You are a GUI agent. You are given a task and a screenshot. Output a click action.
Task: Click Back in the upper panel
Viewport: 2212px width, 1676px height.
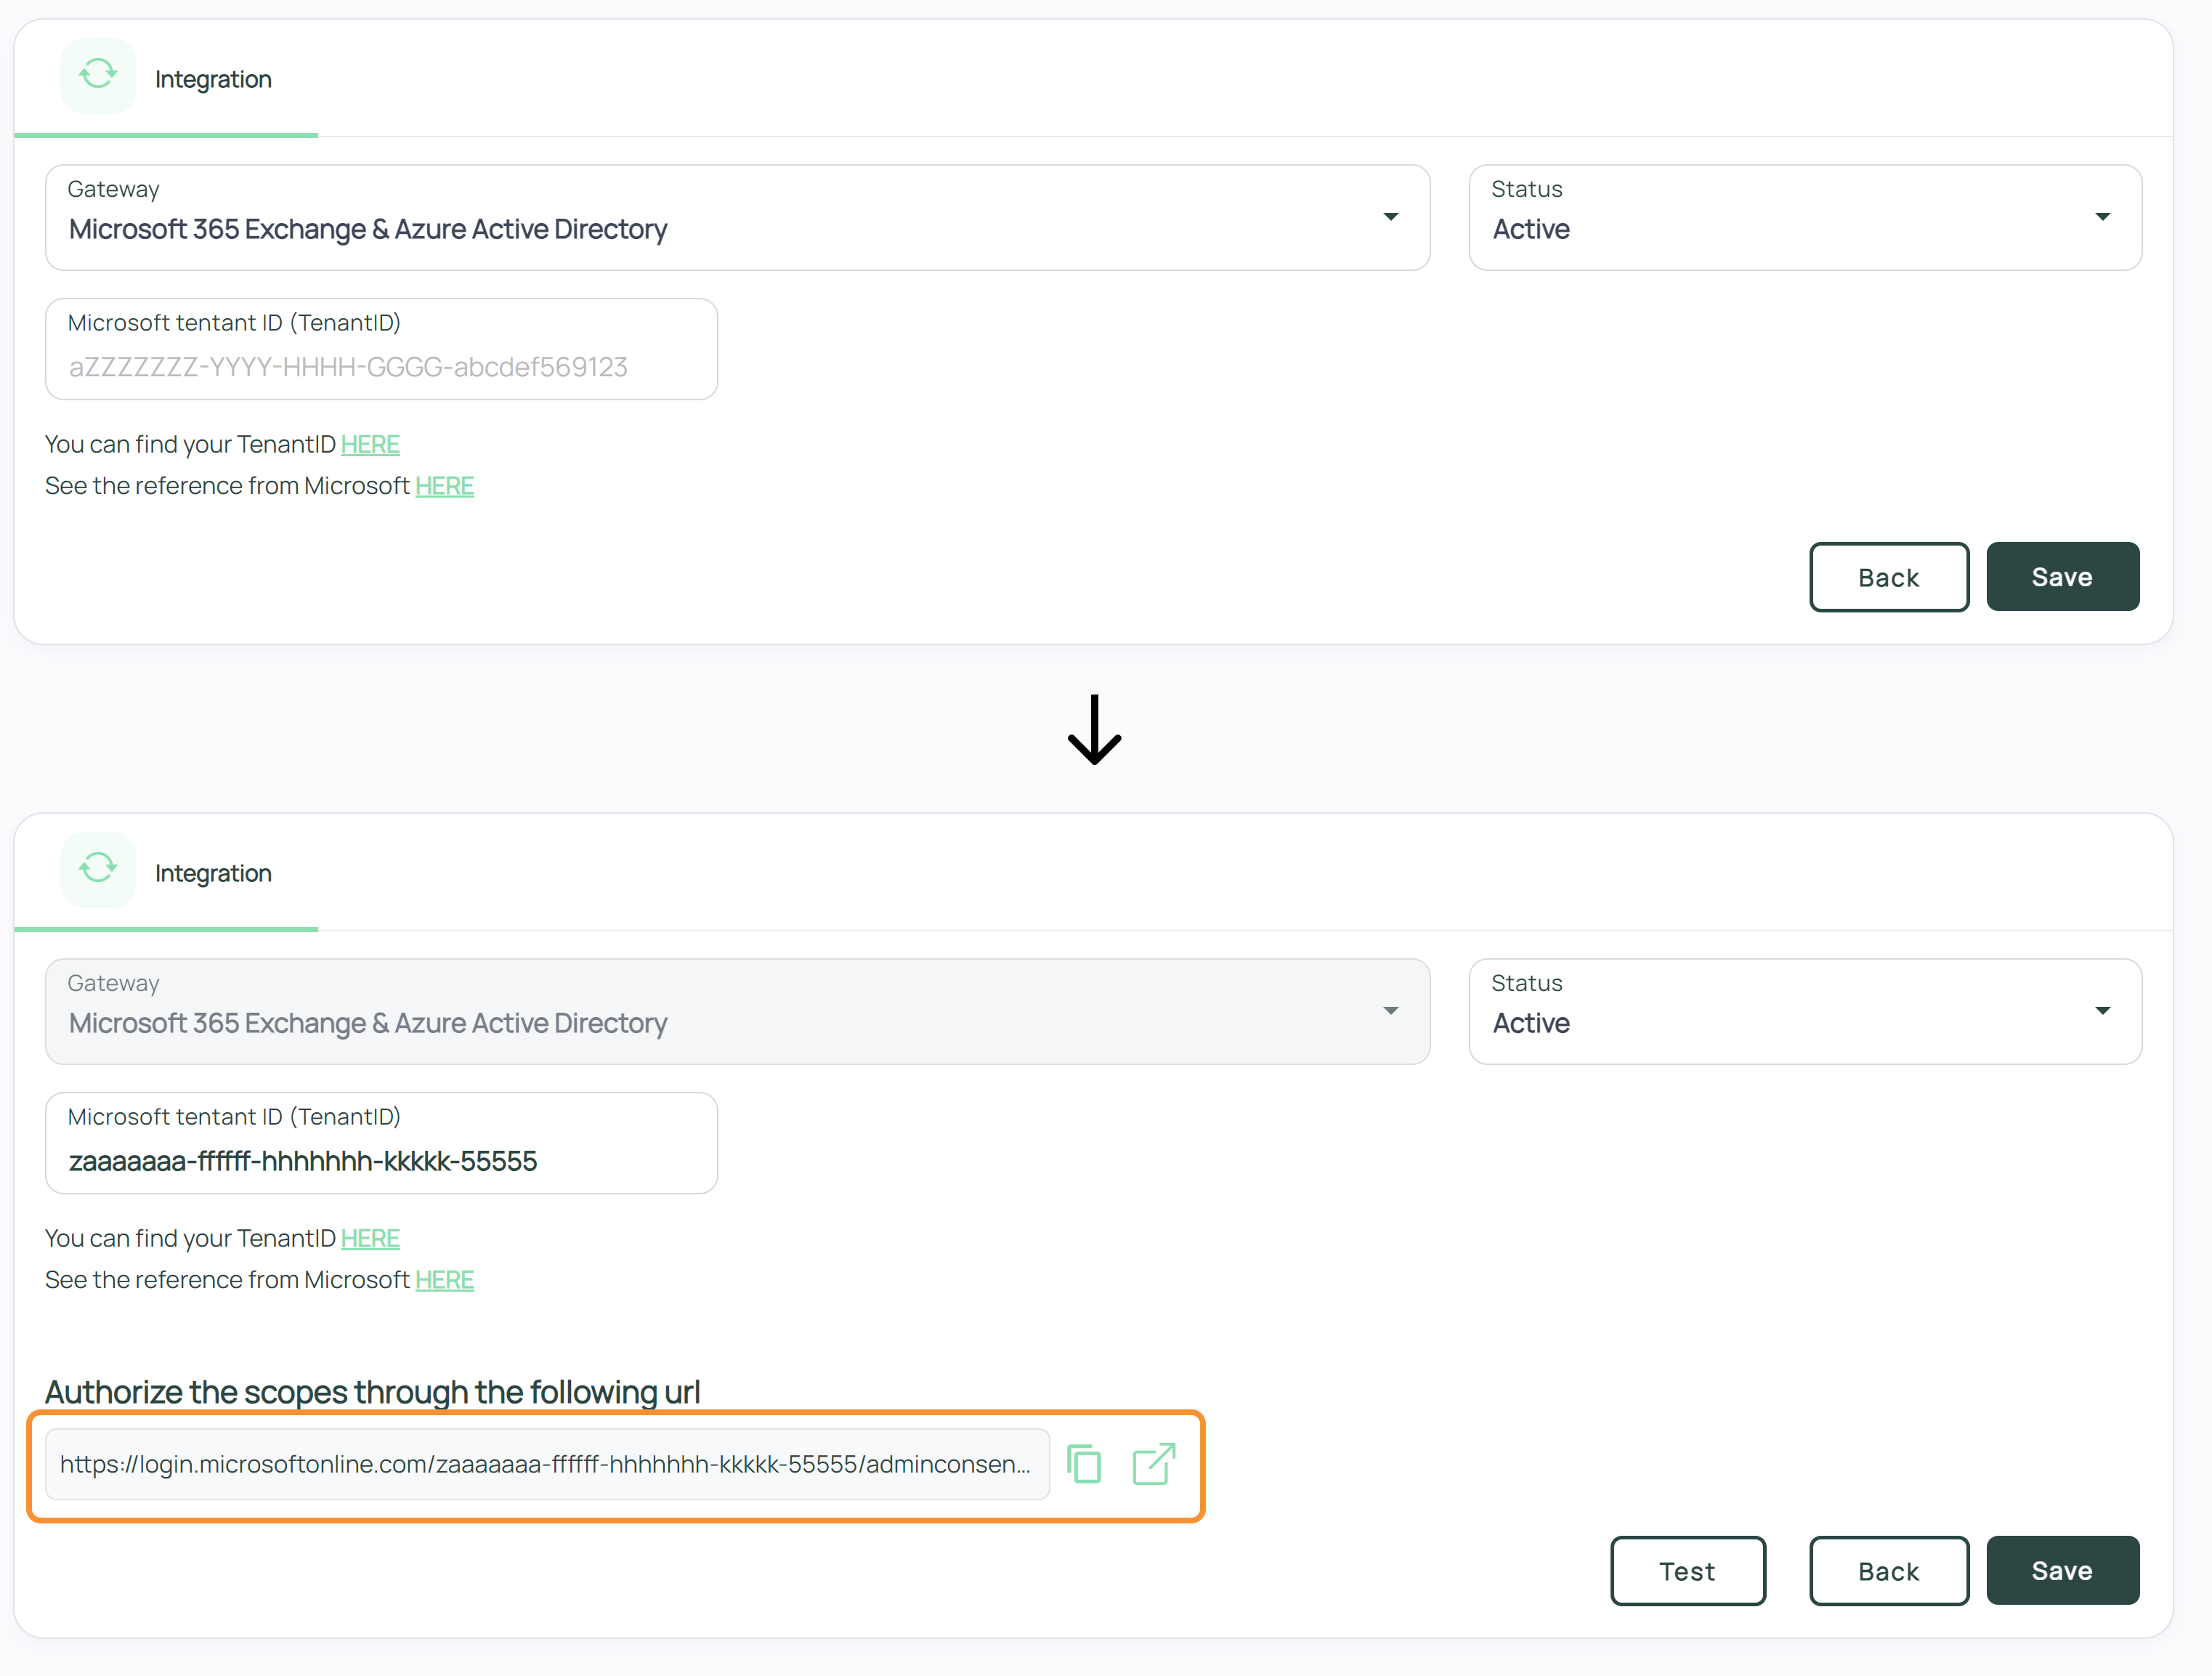[1888, 577]
